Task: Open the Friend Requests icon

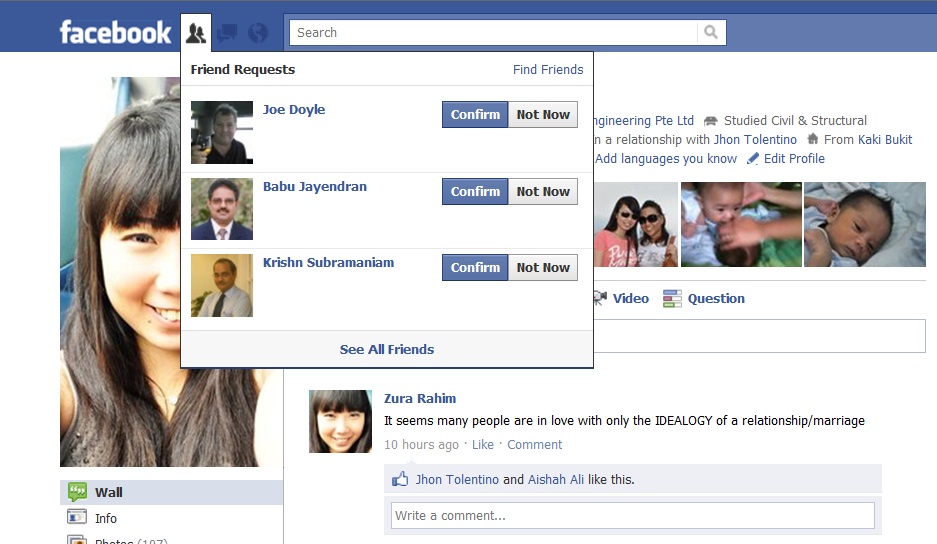Action: (196, 33)
